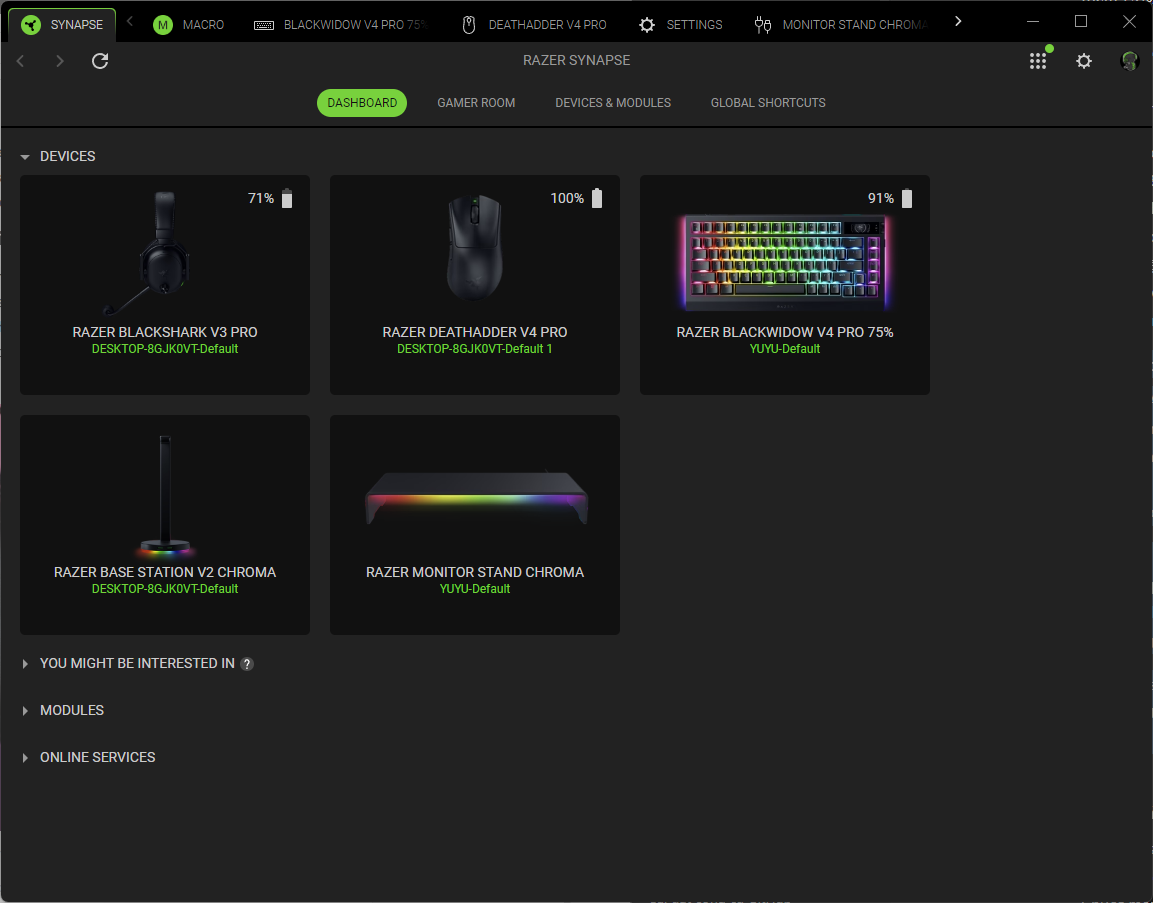Viewport: 1153px width, 903px height.
Task: Open the BlackWidow V4 Pro 75% keyboard image
Action: pos(785,262)
